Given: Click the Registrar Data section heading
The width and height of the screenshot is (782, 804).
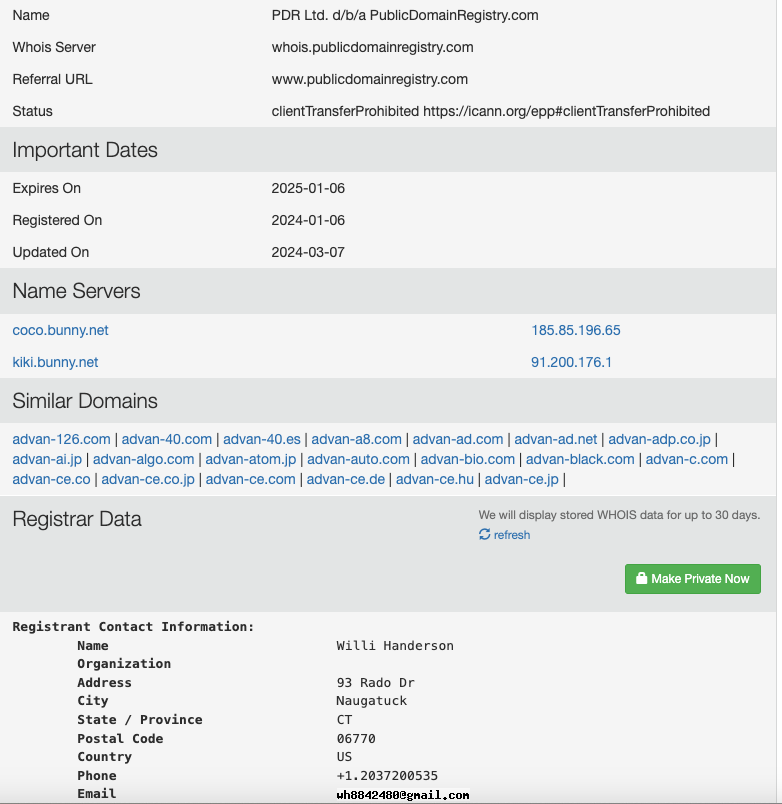Looking at the screenshot, I should pyautogui.click(x=77, y=519).
